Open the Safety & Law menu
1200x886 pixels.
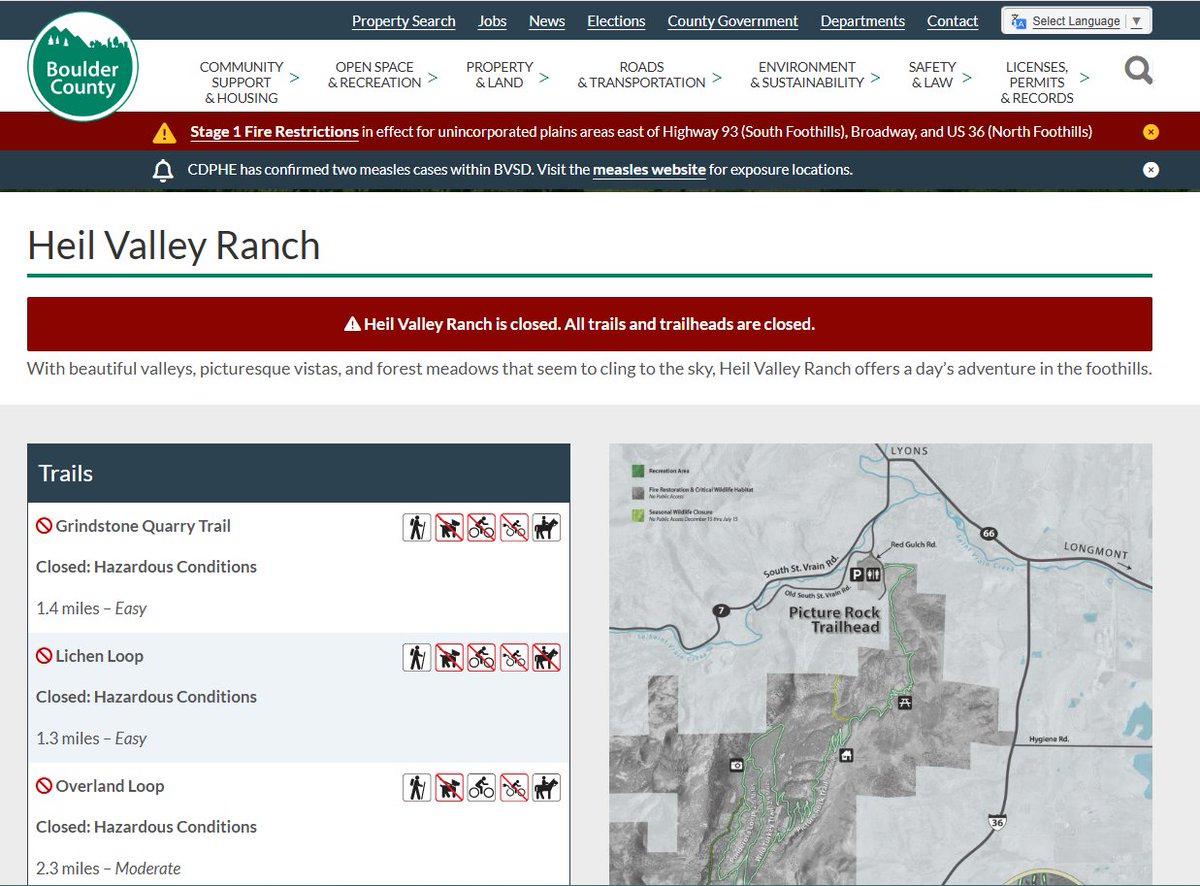pos(932,75)
